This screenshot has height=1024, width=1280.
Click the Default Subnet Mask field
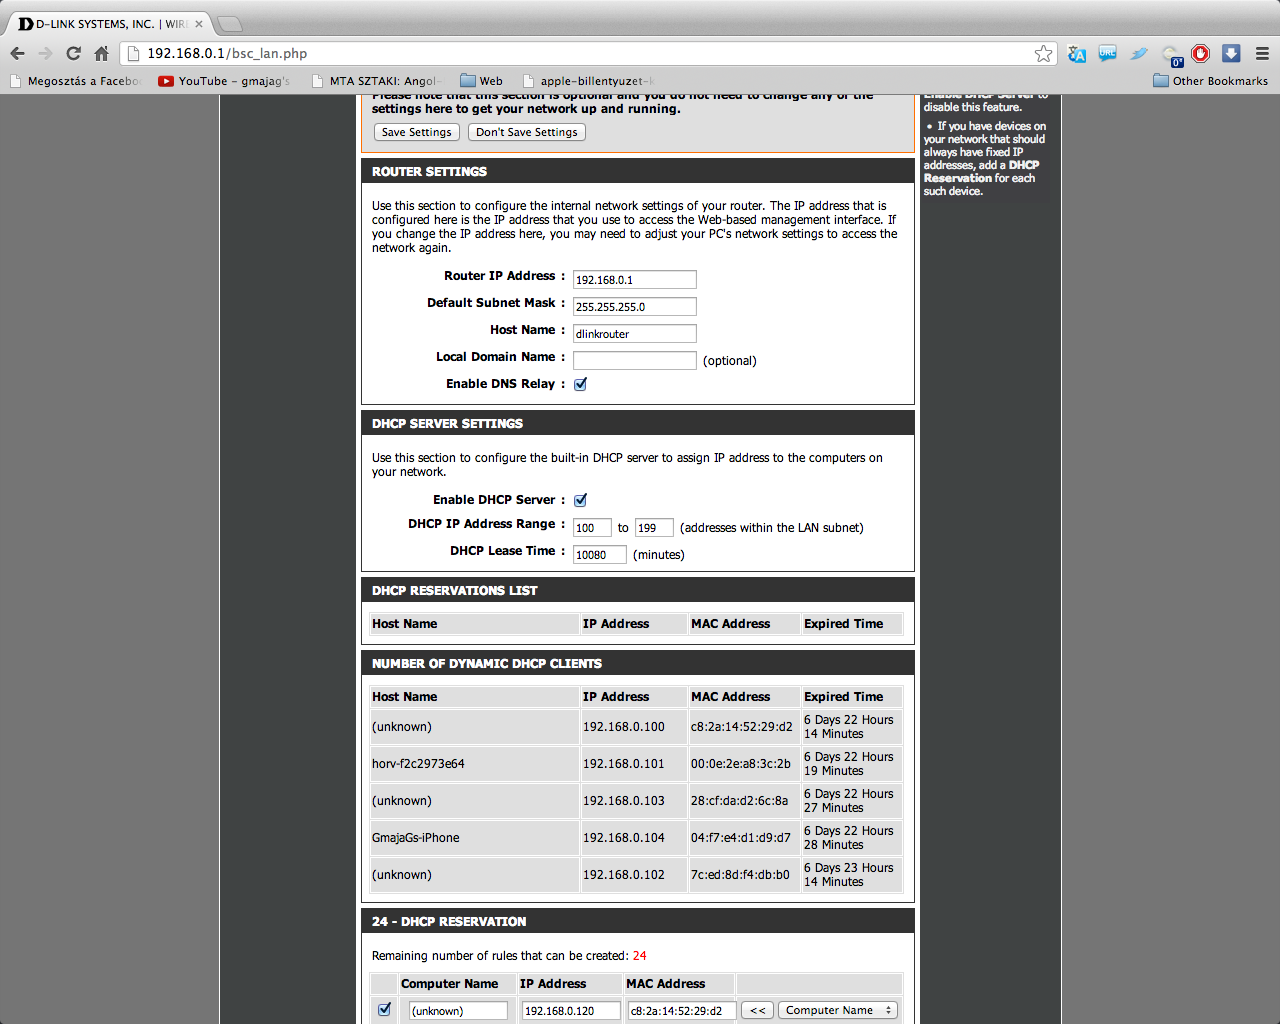pyautogui.click(x=635, y=307)
